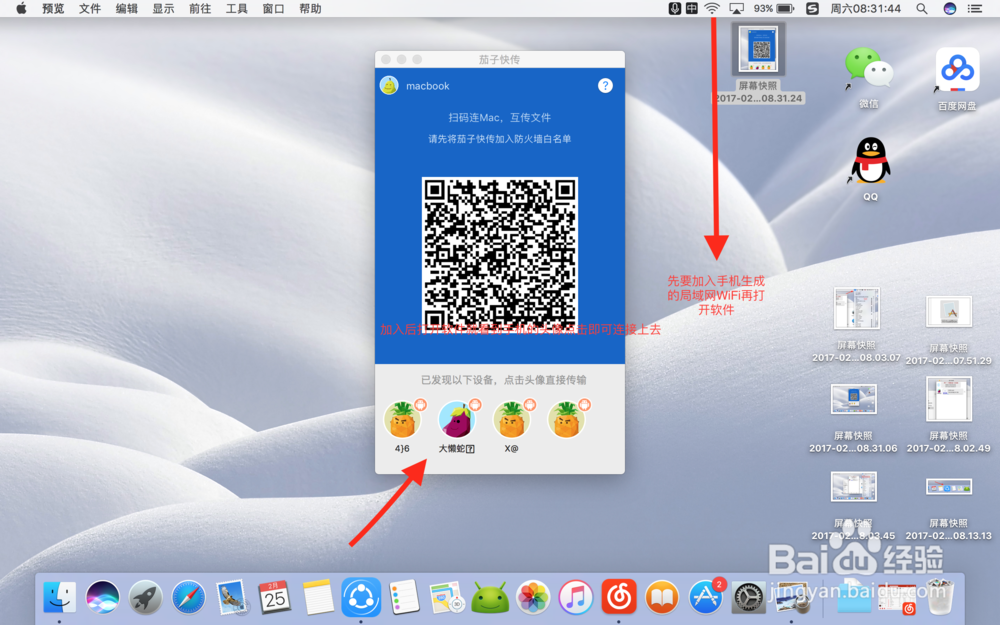The width and height of the screenshot is (1000, 625).
Task: Open NetEase Cloud Music in Dock
Action: click(x=619, y=598)
